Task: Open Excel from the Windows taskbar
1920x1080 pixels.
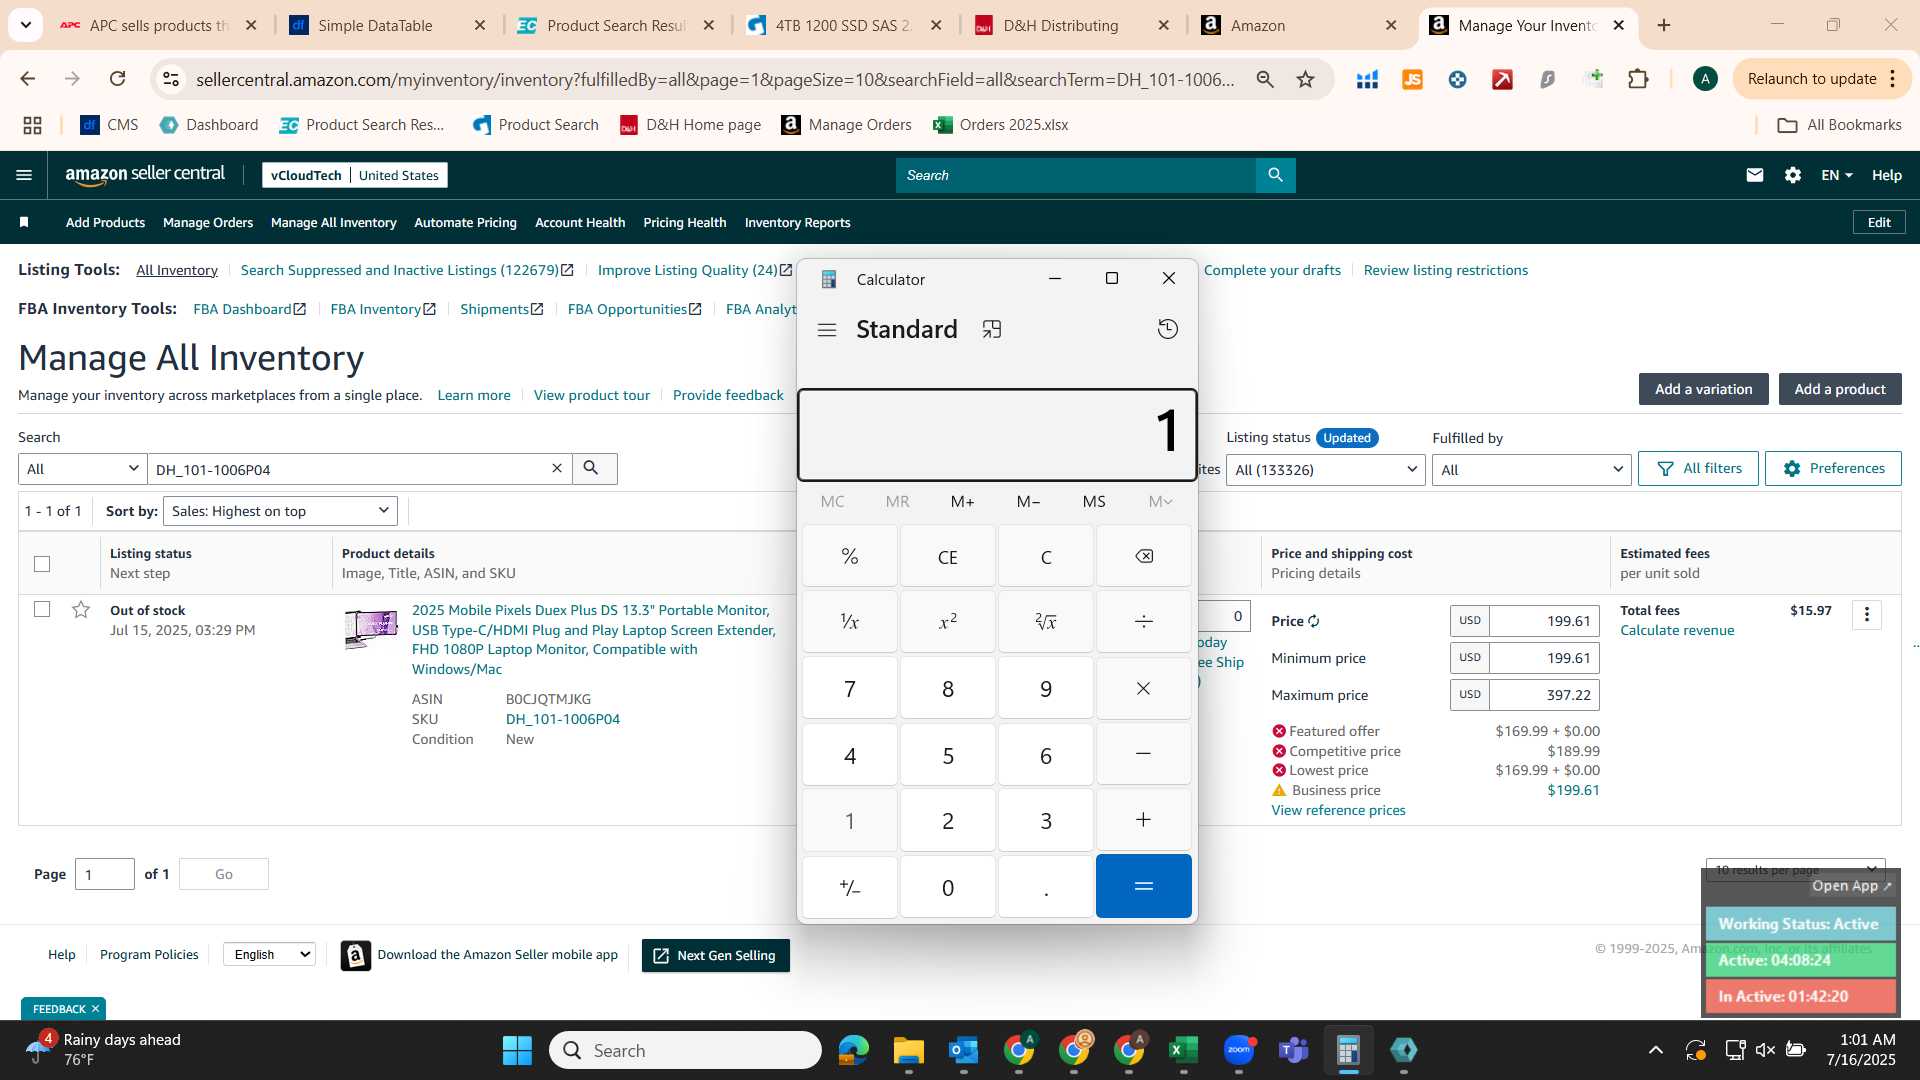Action: coord(1183,1050)
